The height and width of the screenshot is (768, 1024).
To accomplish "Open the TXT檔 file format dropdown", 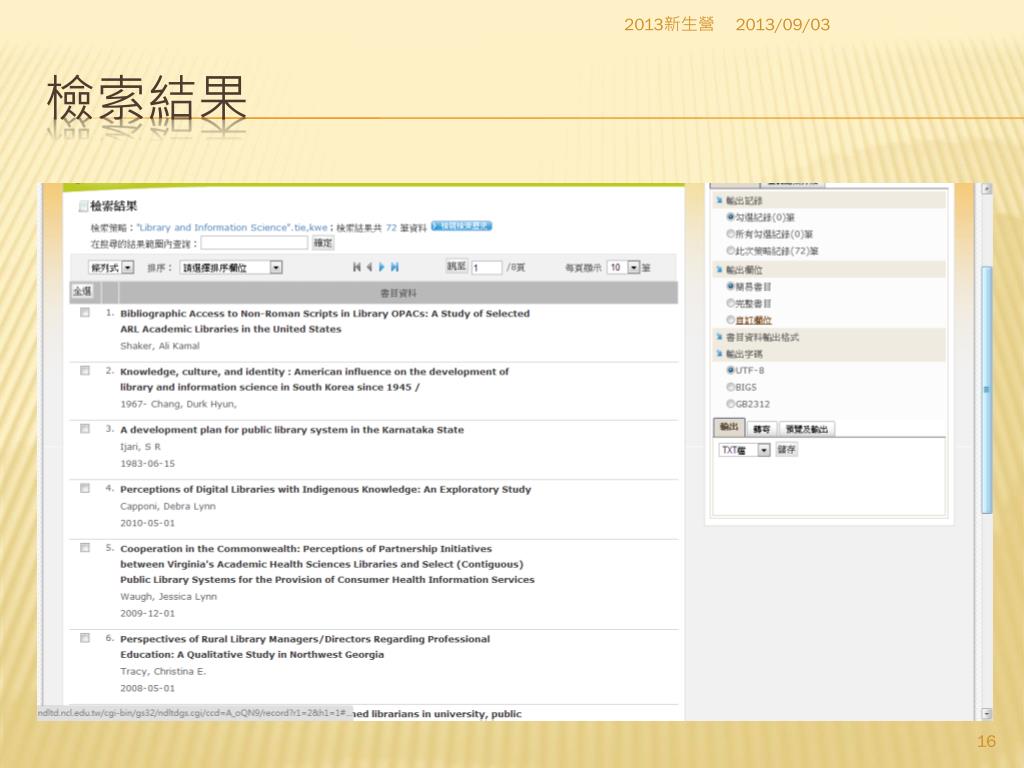I will tap(744, 450).
